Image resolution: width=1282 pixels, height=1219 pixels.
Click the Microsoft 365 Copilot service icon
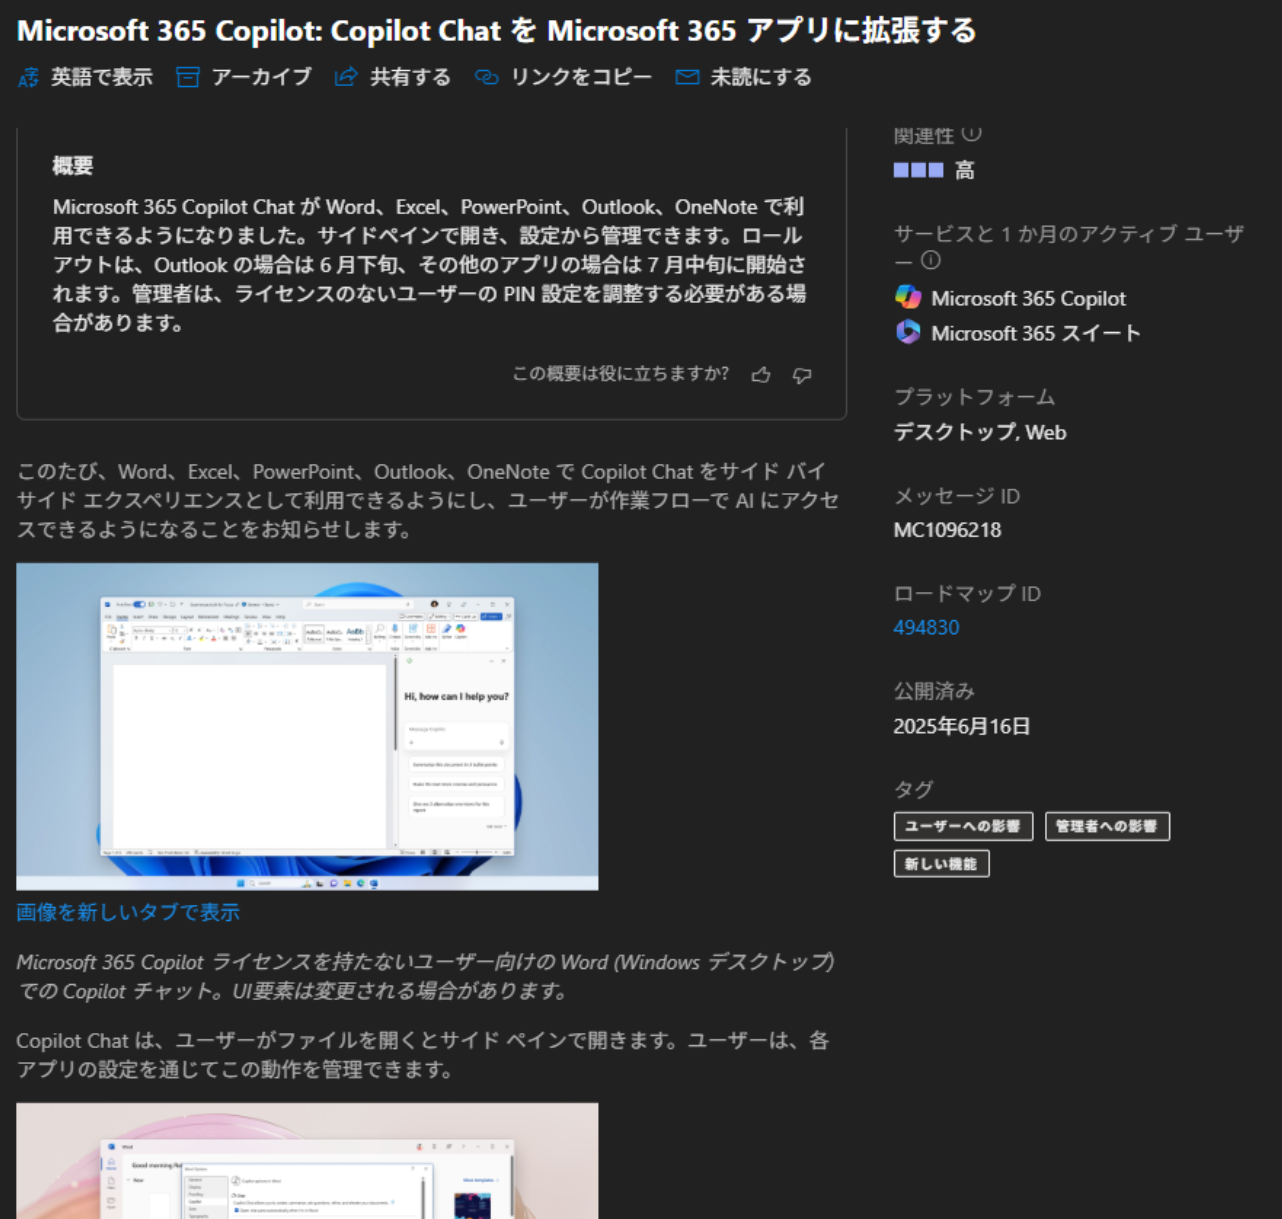(x=908, y=297)
